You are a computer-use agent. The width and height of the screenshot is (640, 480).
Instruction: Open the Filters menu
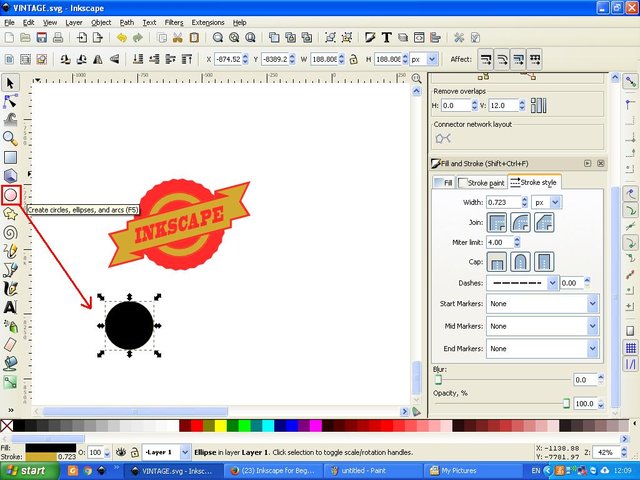click(174, 22)
